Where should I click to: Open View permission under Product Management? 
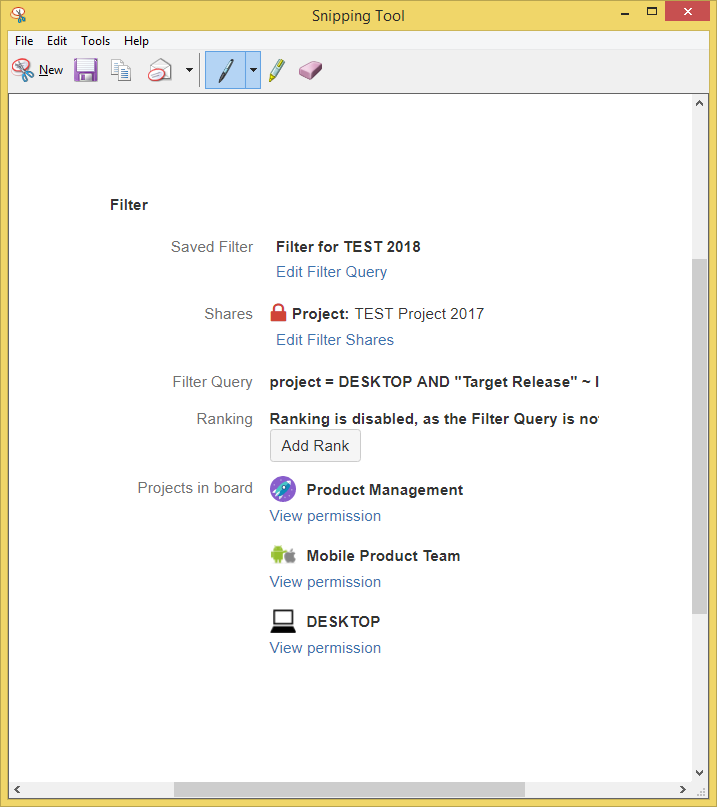[325, 516]
